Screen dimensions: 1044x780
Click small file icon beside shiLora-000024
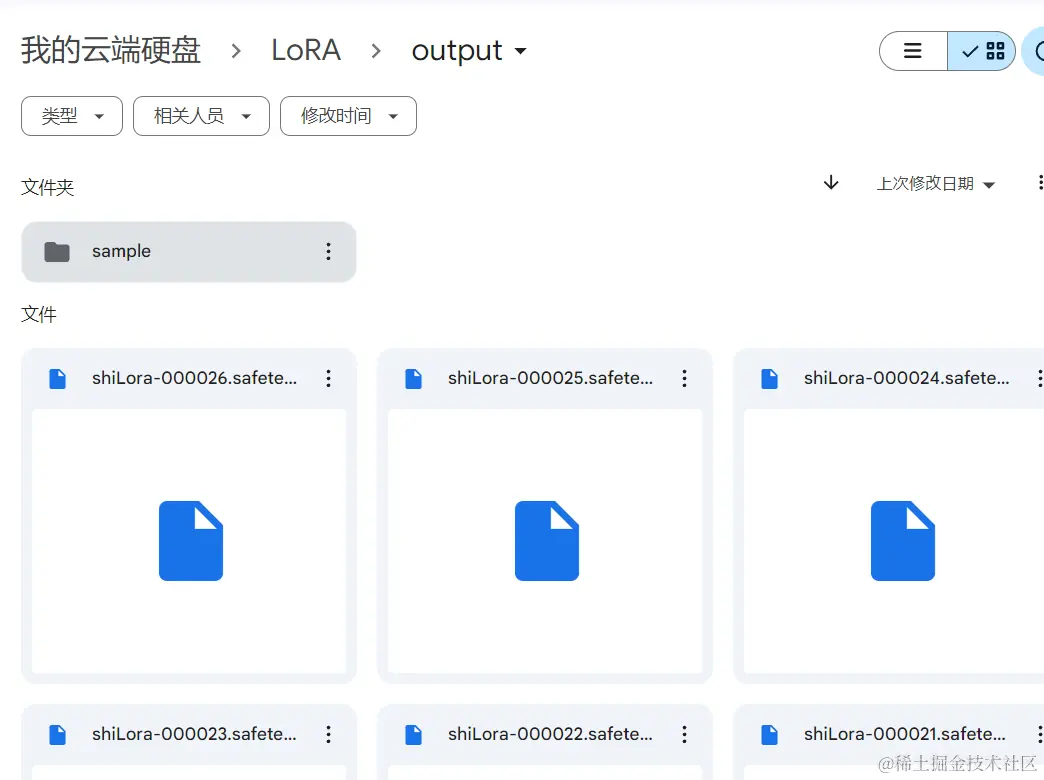pyautogui.click(x=770, y=379)
